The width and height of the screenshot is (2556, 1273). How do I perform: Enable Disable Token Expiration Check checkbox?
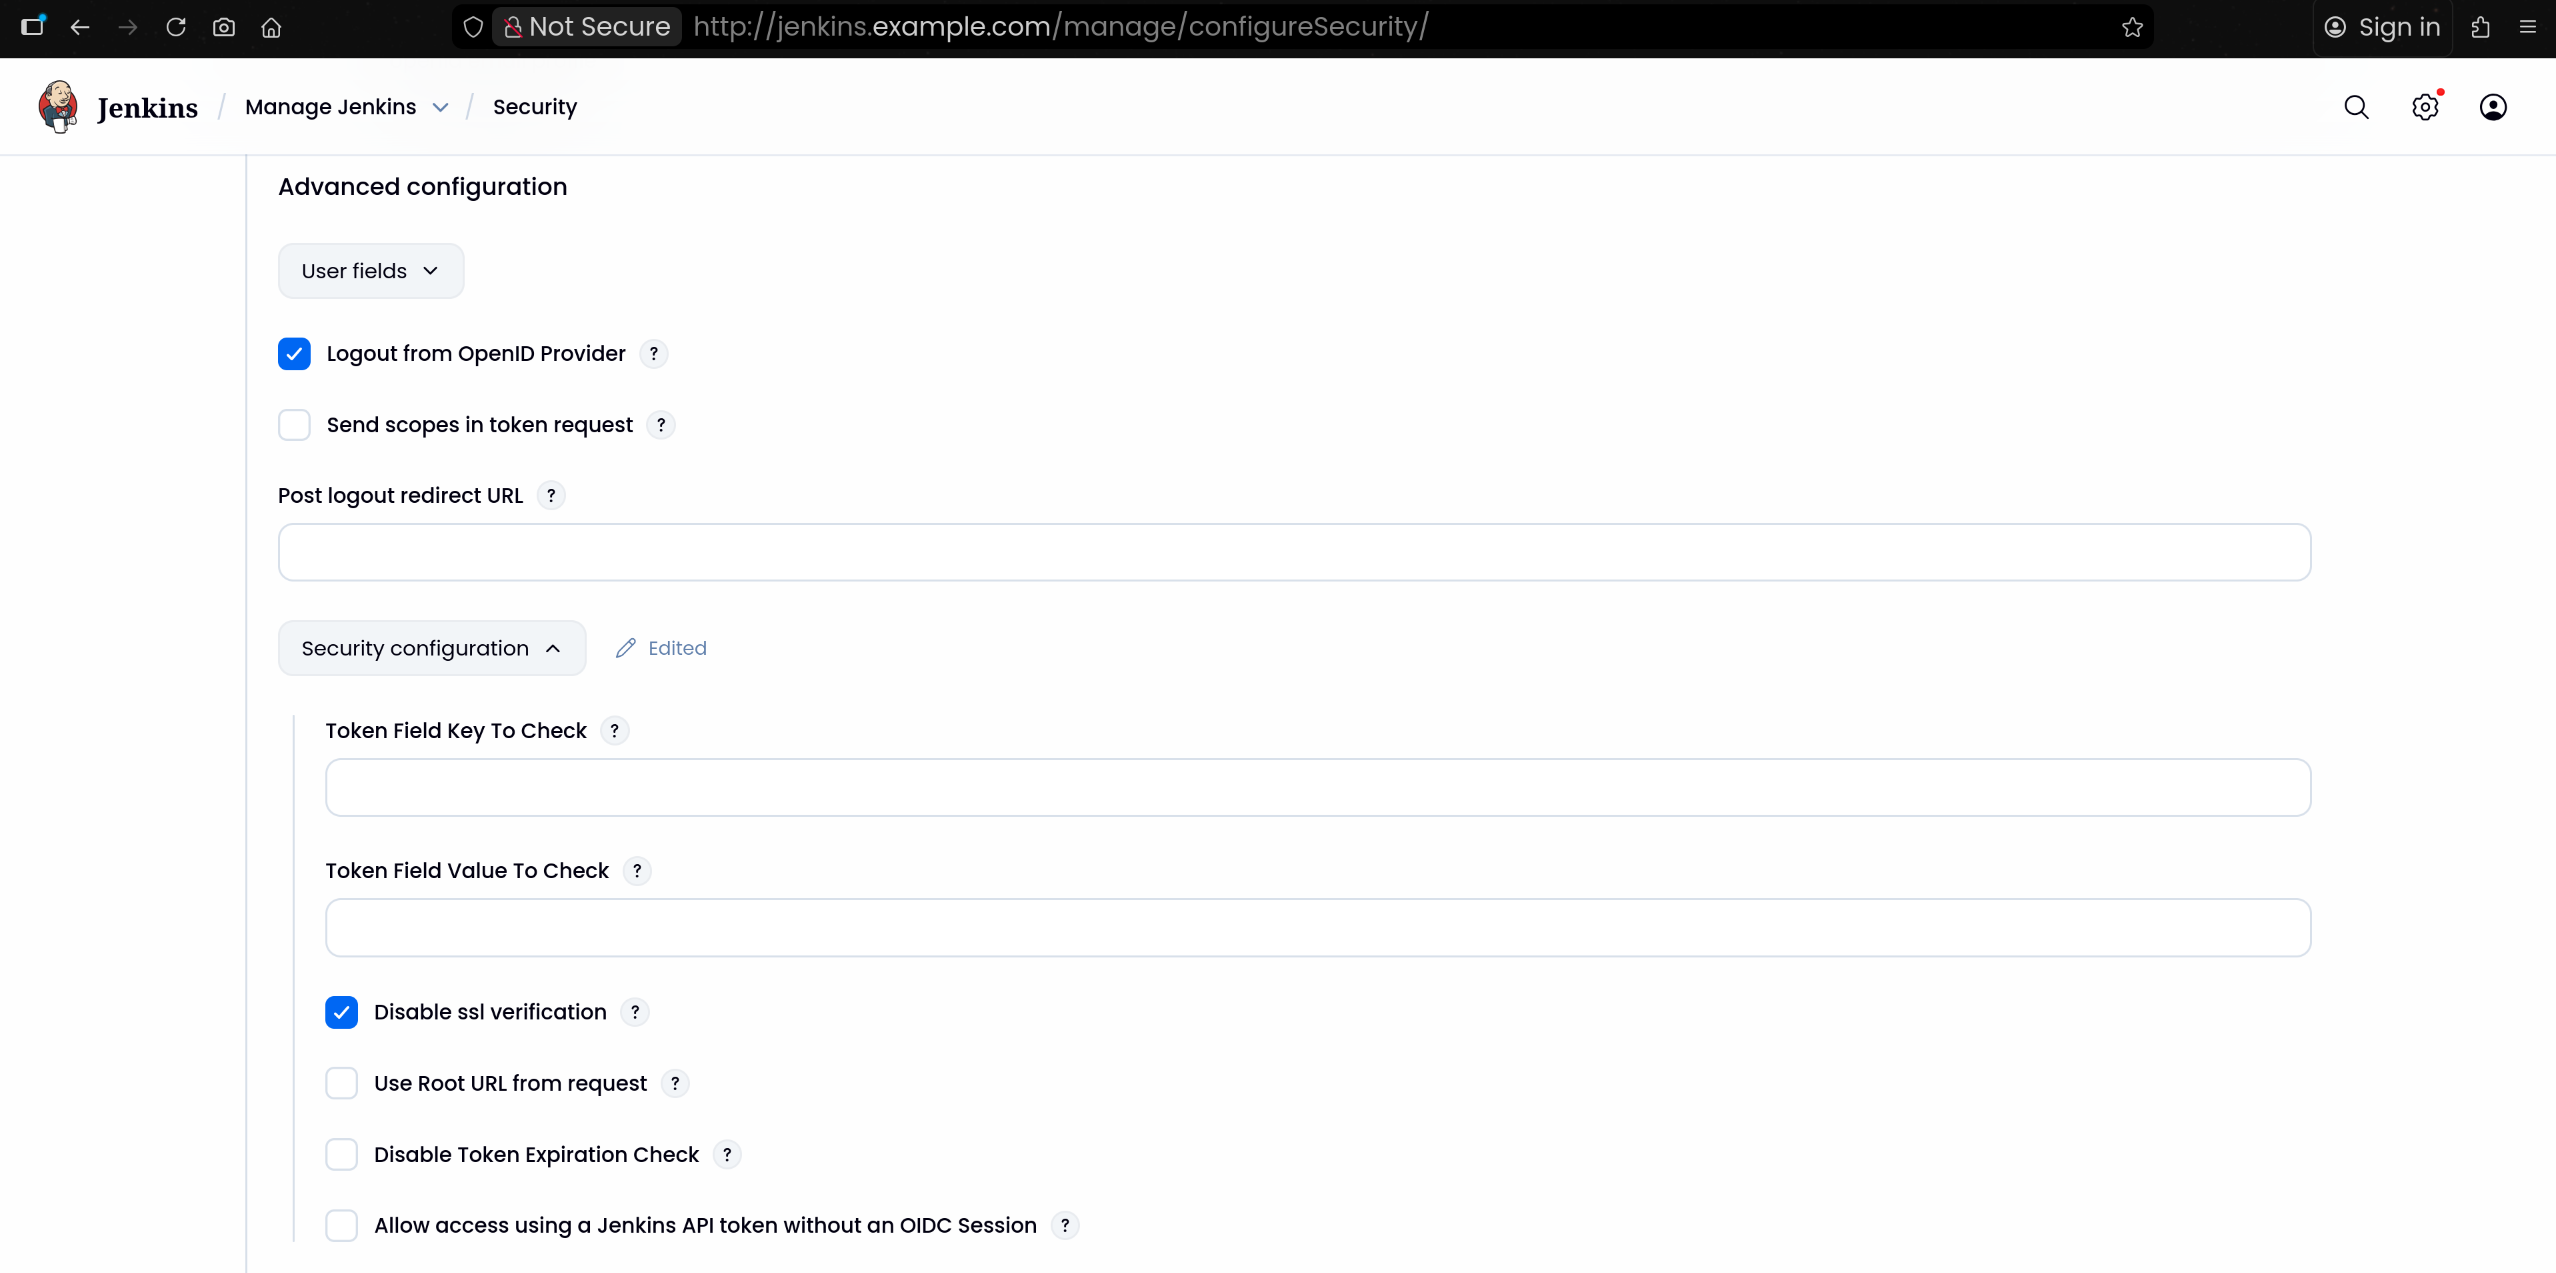(x=341, y=1154)
